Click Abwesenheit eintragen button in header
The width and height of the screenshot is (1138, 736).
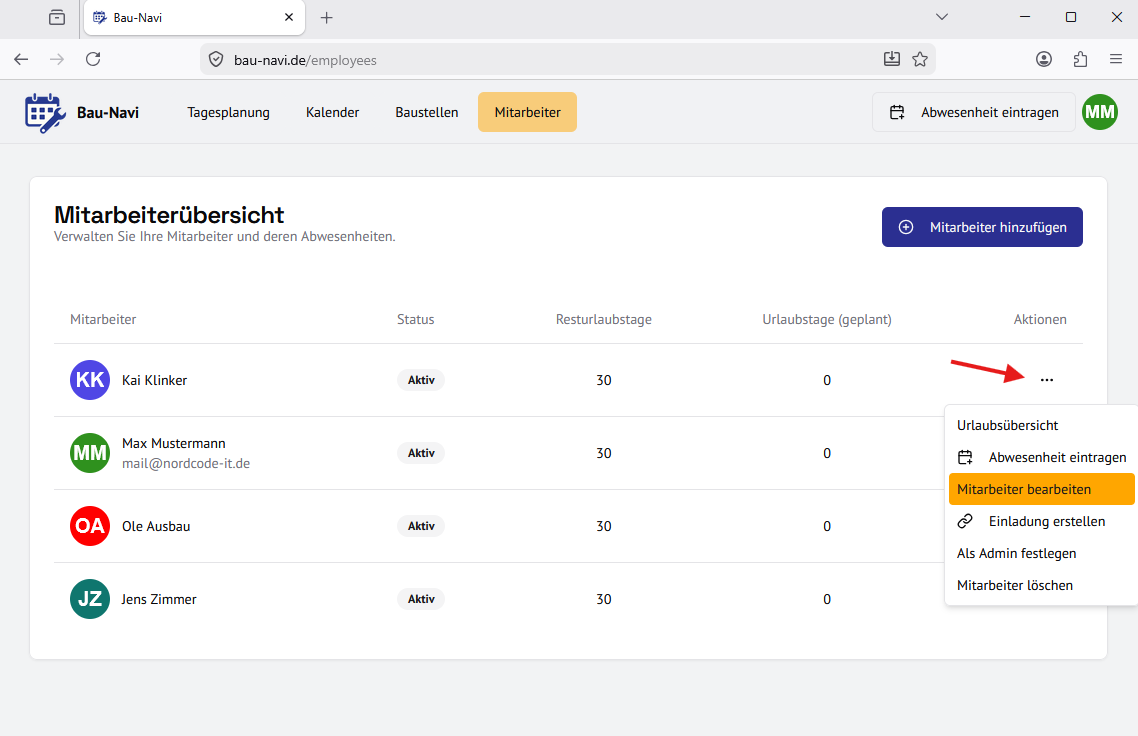[974, 113]
